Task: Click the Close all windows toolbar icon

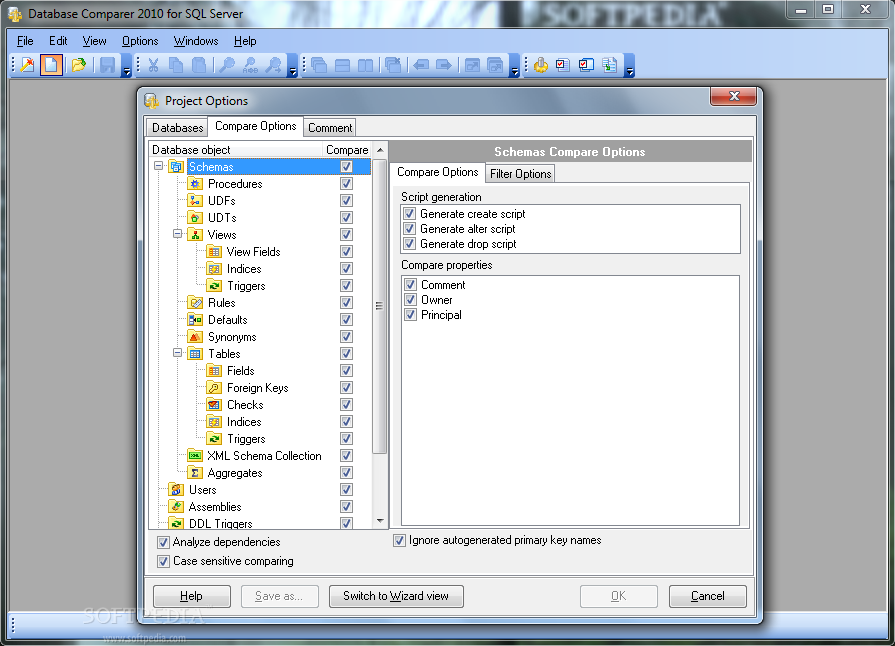Action: coord(393,65)
